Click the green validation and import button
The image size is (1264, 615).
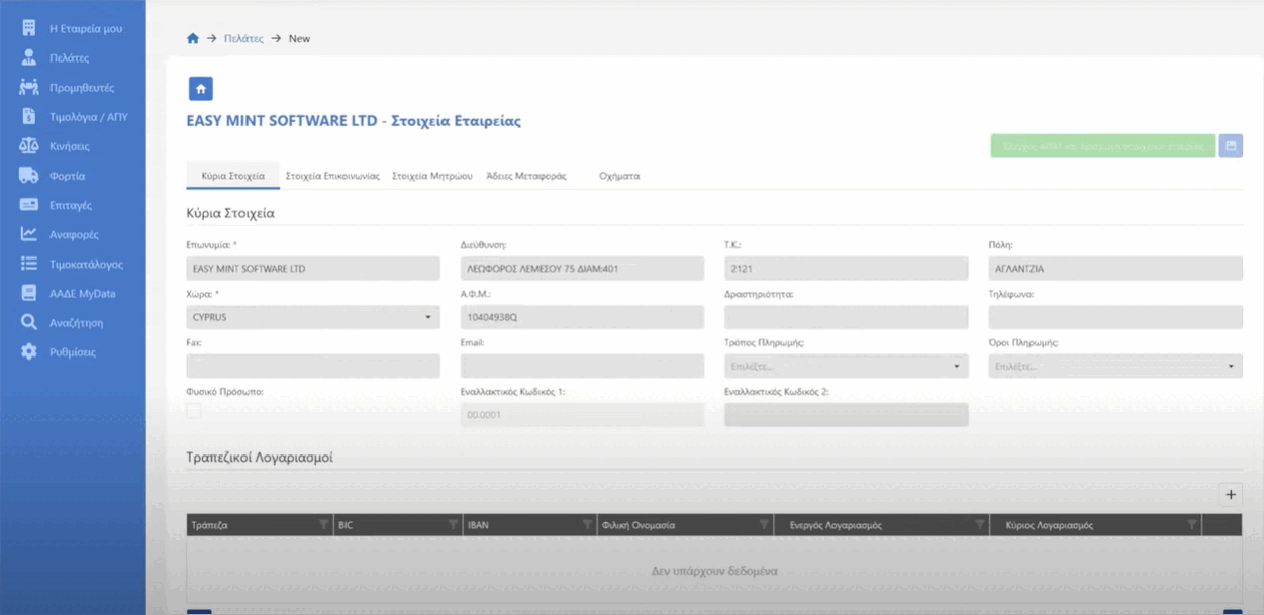tap(1102, 146)
